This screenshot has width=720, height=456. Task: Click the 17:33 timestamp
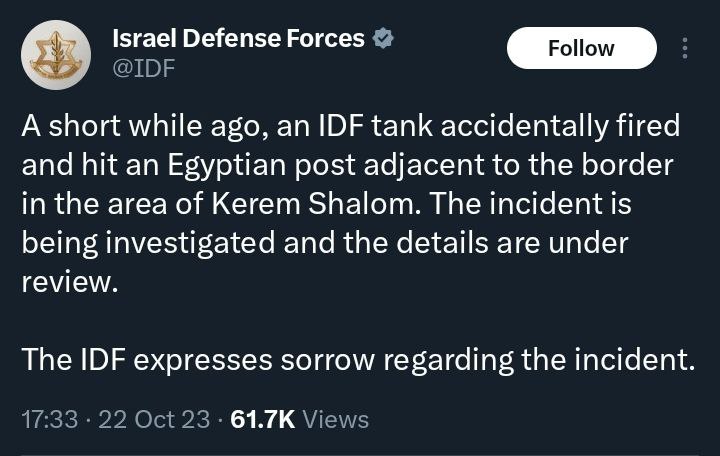tap(49, 419)
